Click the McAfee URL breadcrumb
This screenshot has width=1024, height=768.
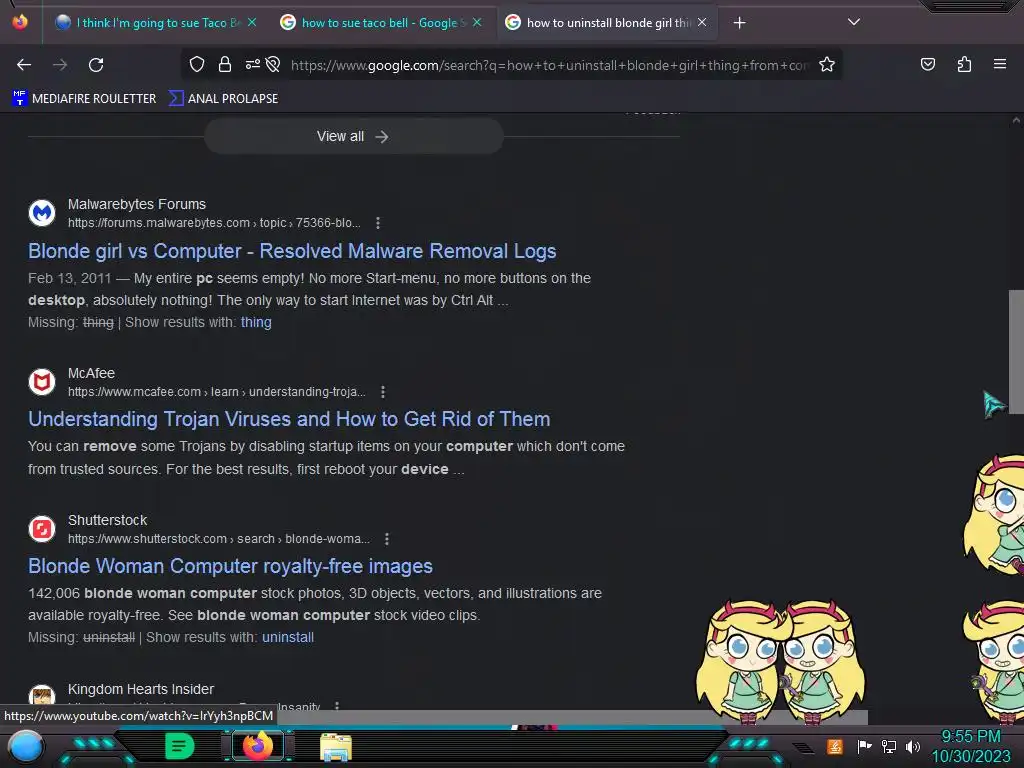pyautogui.click(x=217, y=392)
